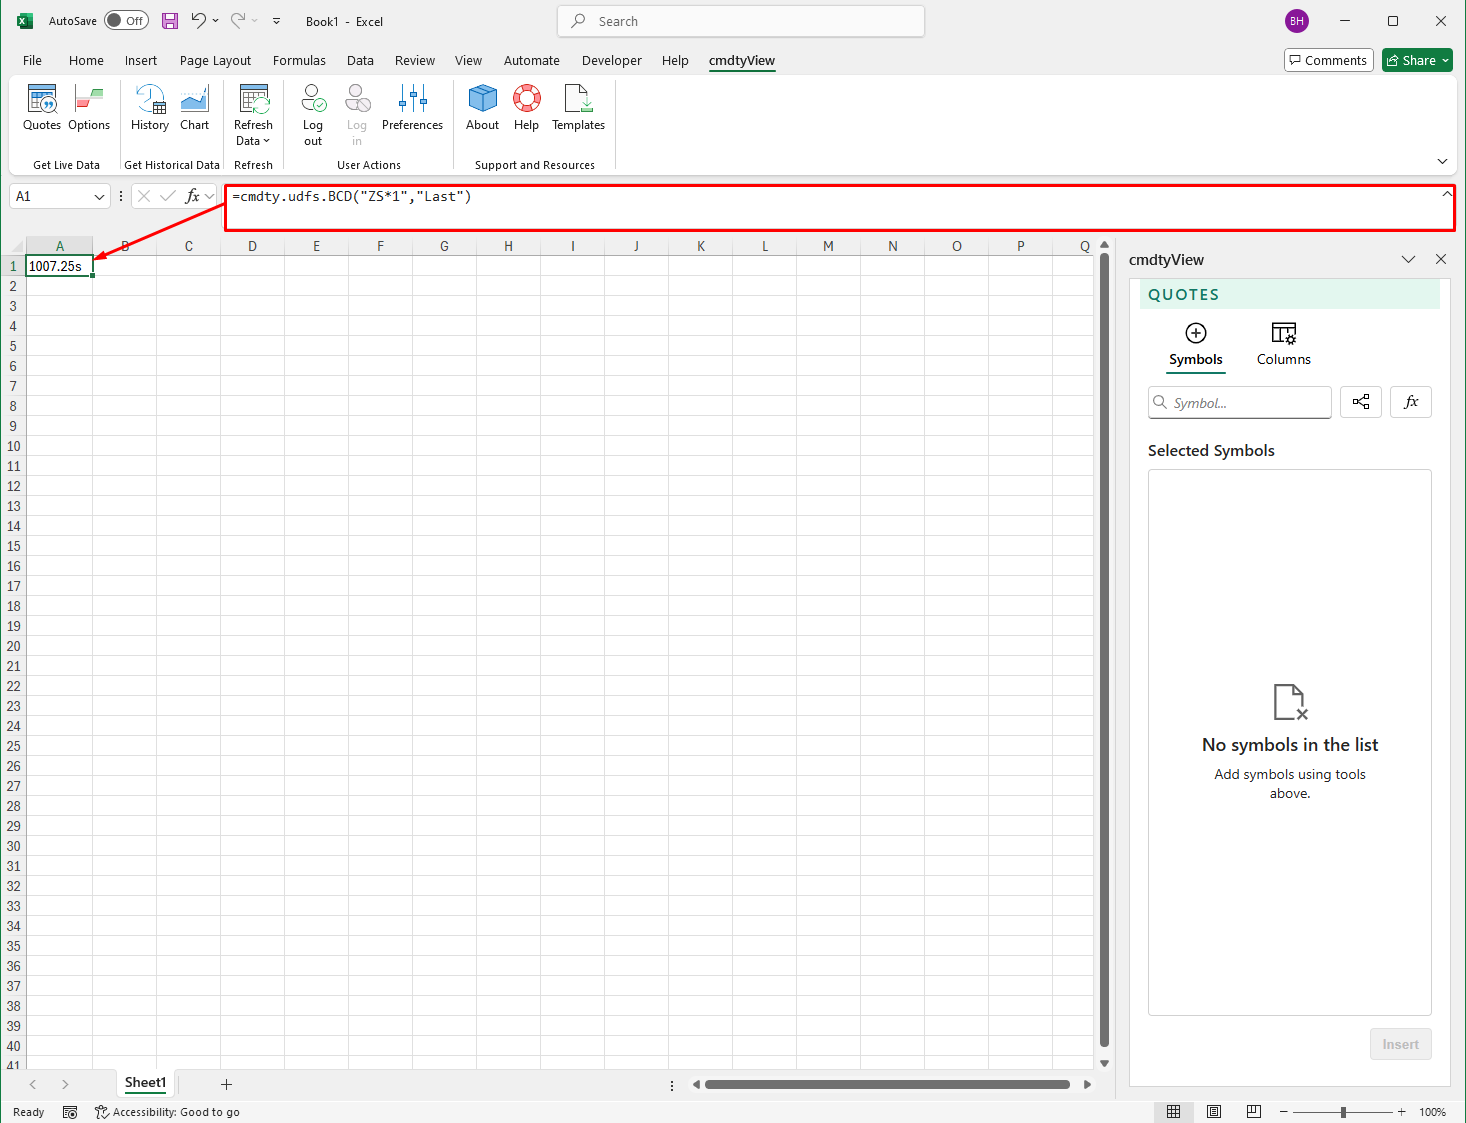1466x1123 pixels.
Task: Close the cmdtyView task pane
Action: 1441,259
